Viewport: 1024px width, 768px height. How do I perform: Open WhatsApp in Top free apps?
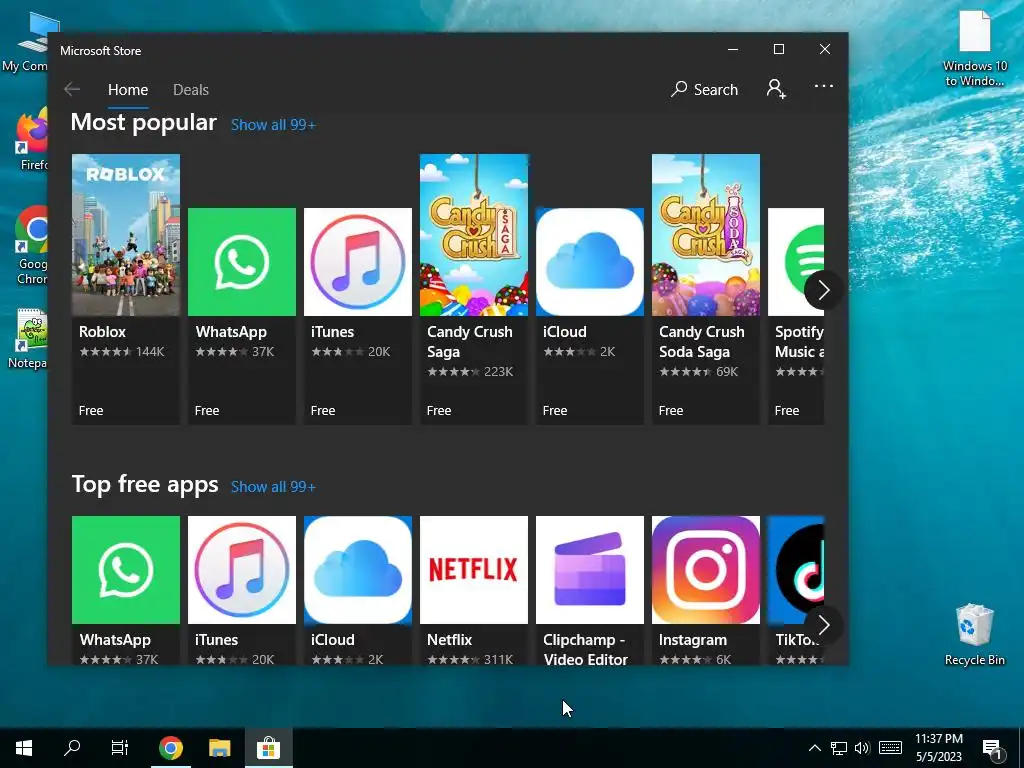(125, 590)
